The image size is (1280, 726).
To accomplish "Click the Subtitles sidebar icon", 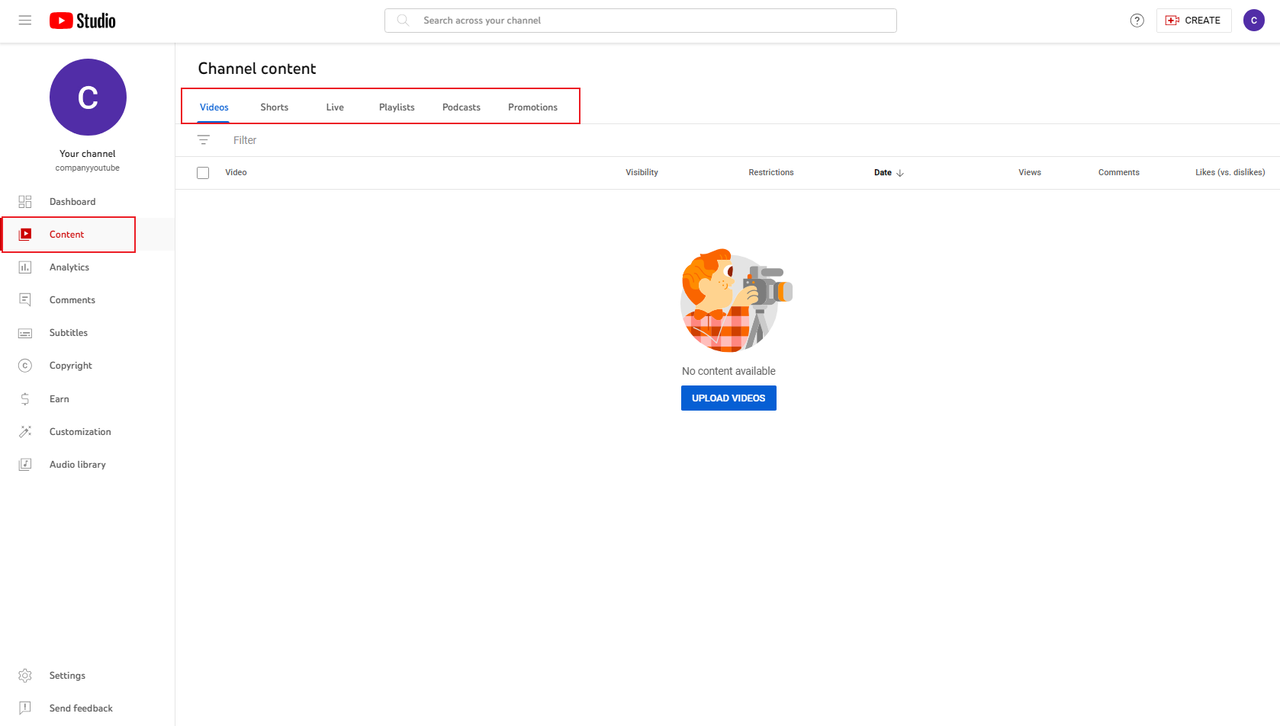I will pyautogui.click(x=25, y=332).
